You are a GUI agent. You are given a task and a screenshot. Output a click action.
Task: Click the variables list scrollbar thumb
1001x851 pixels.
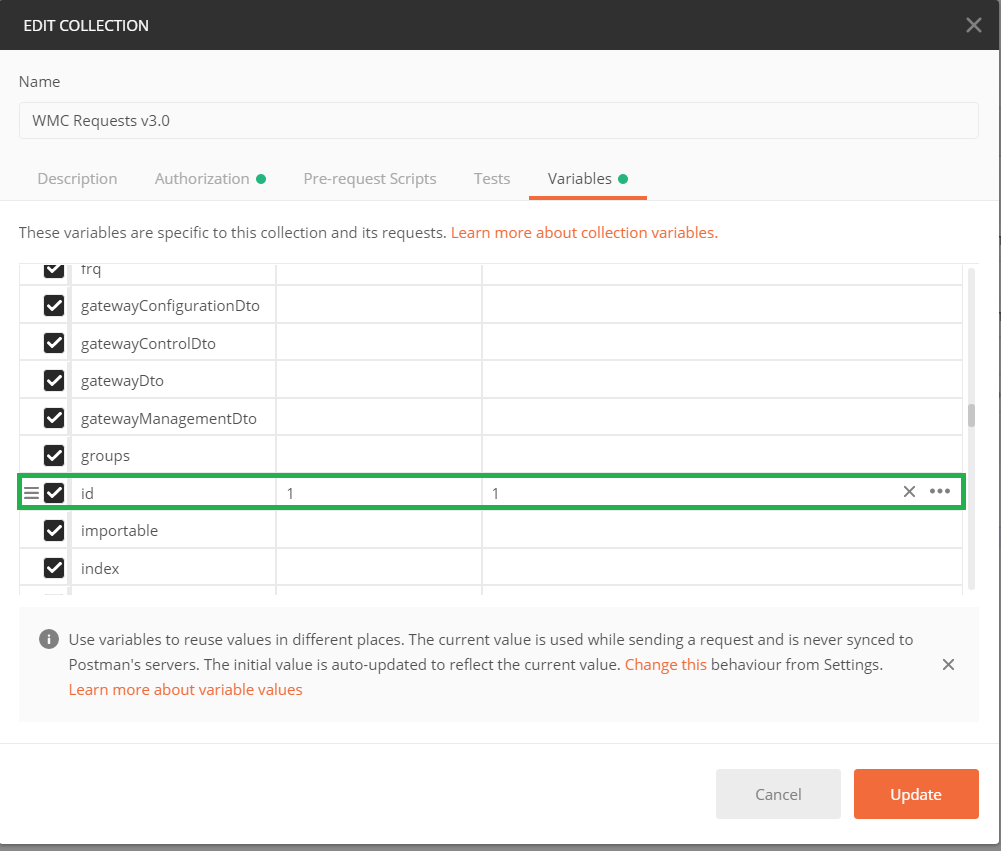click(970, 415)
